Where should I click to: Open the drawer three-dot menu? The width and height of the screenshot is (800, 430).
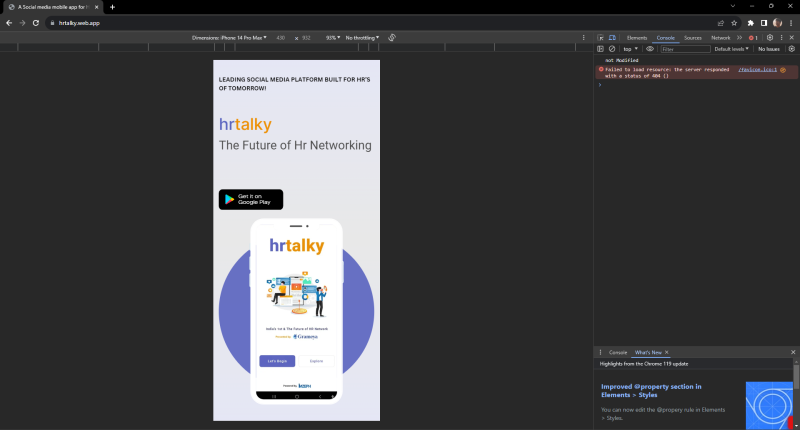[x=601, y=352]
